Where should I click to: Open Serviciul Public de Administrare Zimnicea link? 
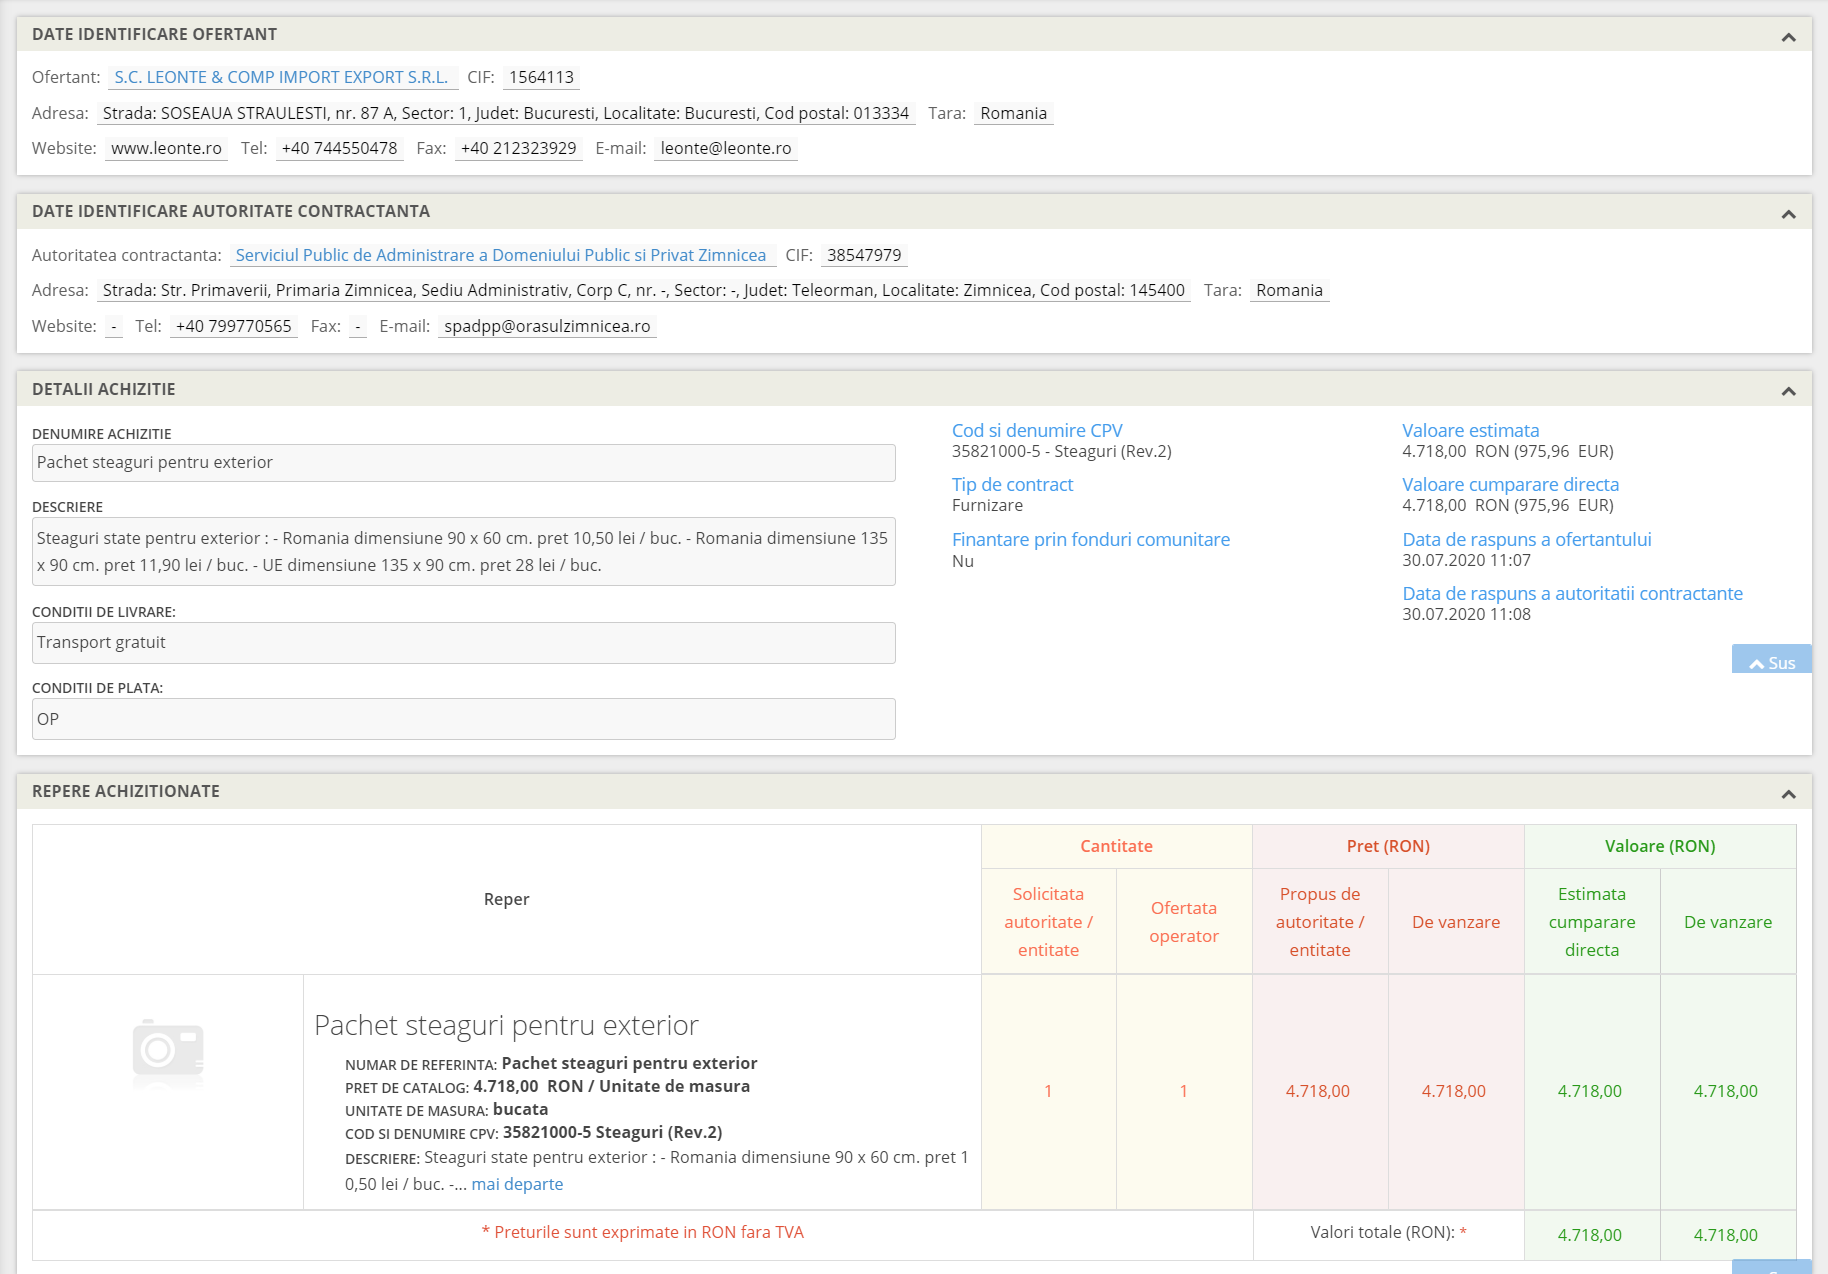point(501,255)
